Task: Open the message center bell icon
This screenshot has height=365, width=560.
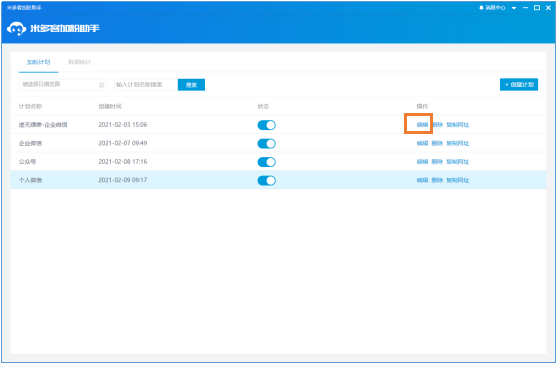Action: (x=481, y=8)
